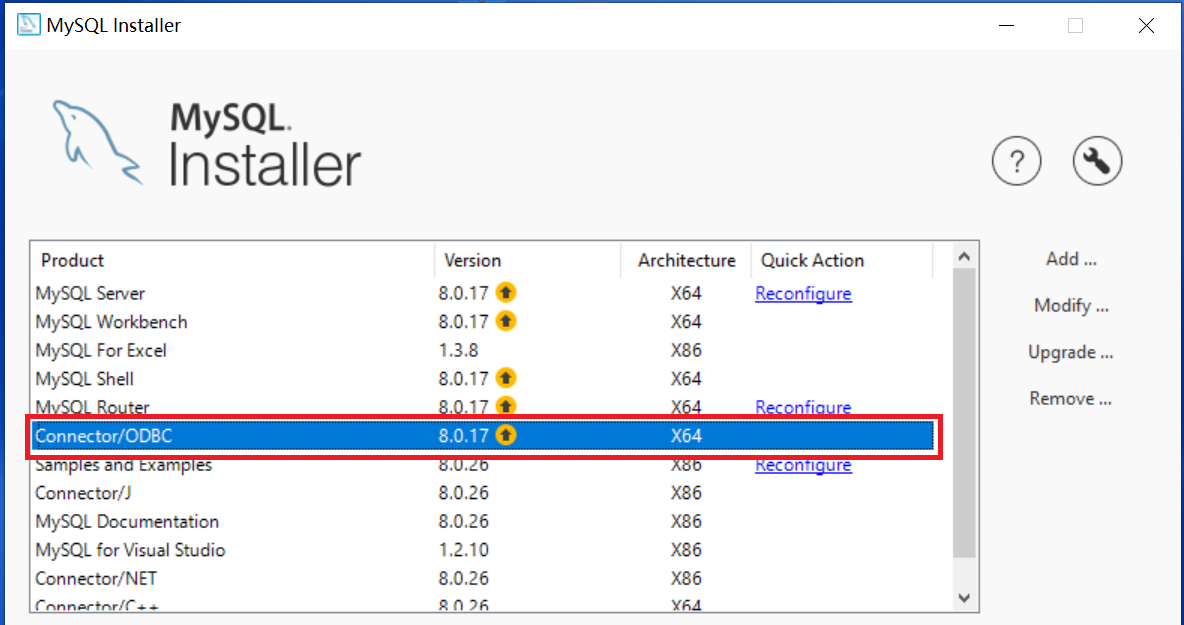Click the product list vertical scrollbar thumb
The image size is (1184, 625).
click(x=964, y=414)
